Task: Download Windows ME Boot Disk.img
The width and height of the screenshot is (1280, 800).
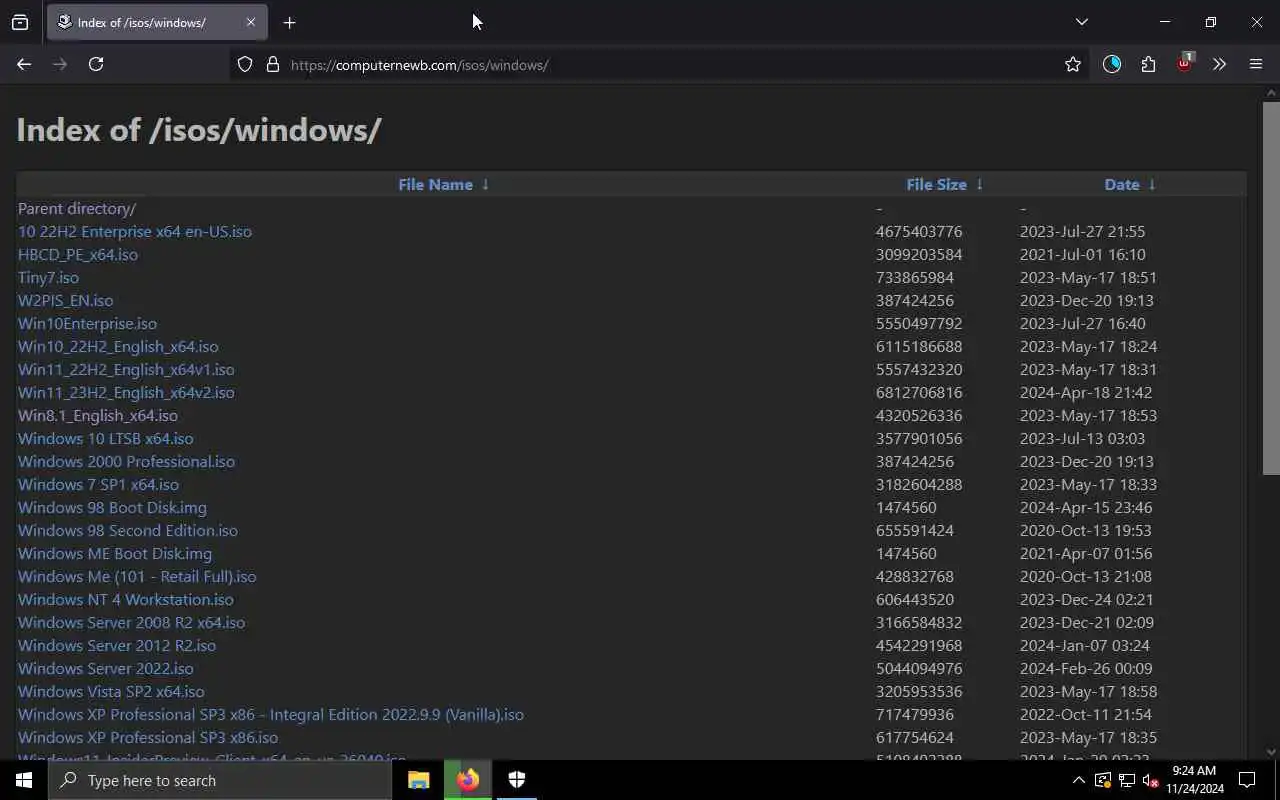Action: (115, 553)
